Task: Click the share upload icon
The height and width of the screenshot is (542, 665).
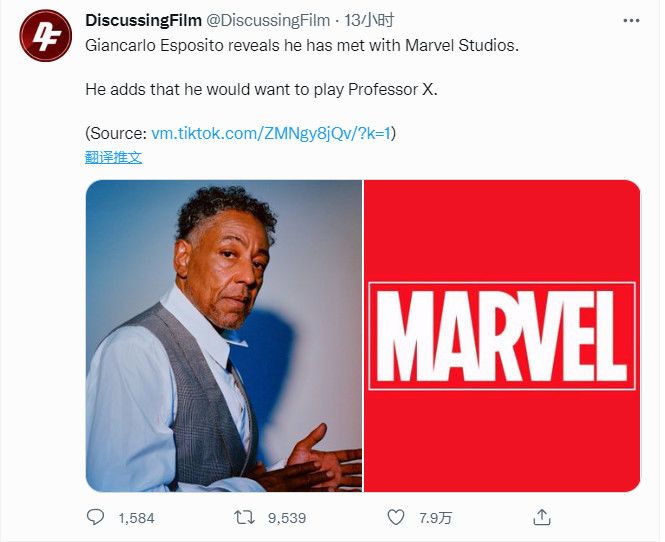Action: (x=542, y=517)
